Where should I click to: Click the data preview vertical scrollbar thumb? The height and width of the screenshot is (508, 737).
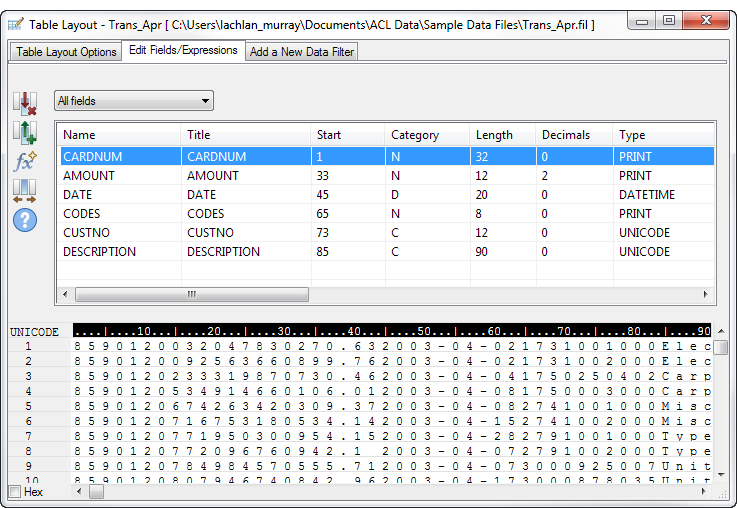[x=720, y=348]
